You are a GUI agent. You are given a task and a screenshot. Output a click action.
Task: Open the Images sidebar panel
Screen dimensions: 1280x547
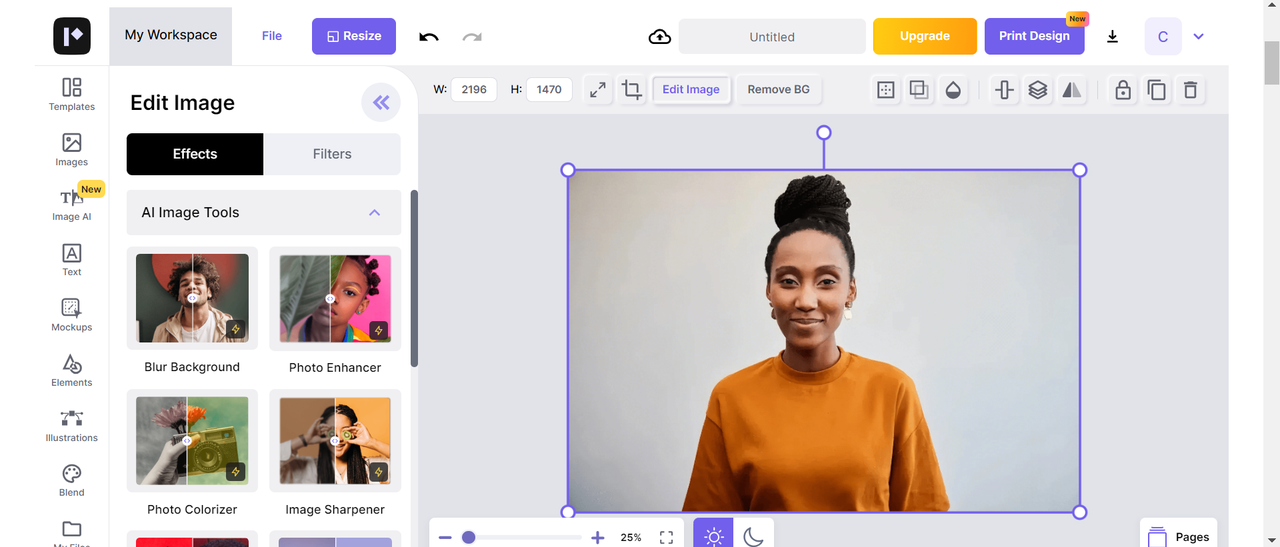[72, 149]
